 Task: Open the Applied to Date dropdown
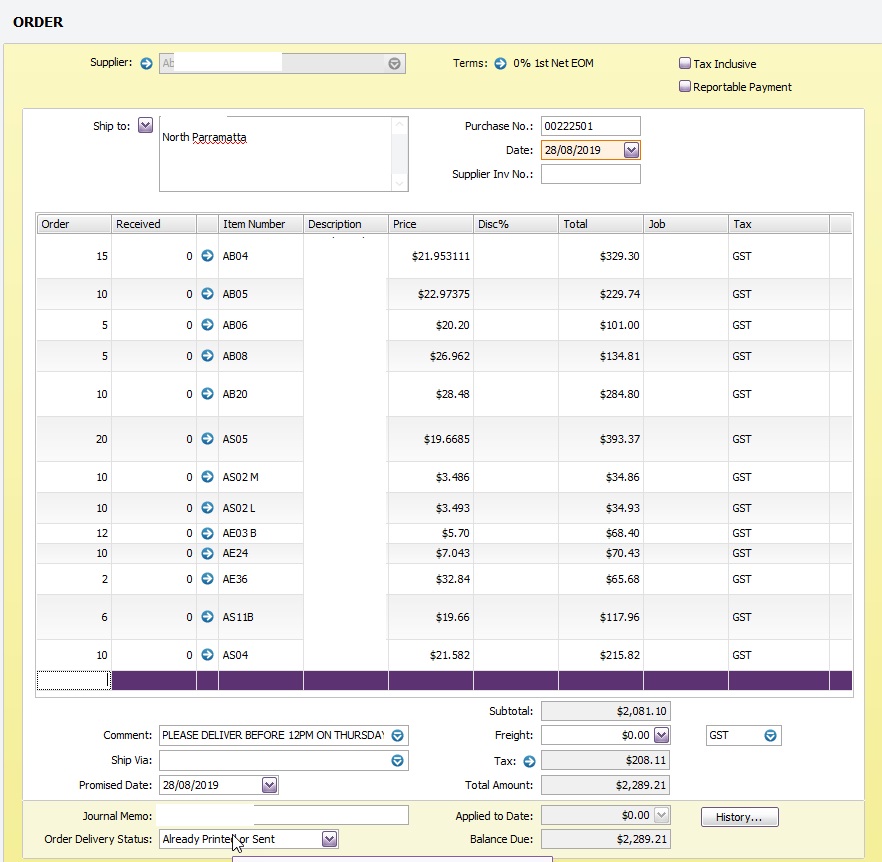(662, 815)
